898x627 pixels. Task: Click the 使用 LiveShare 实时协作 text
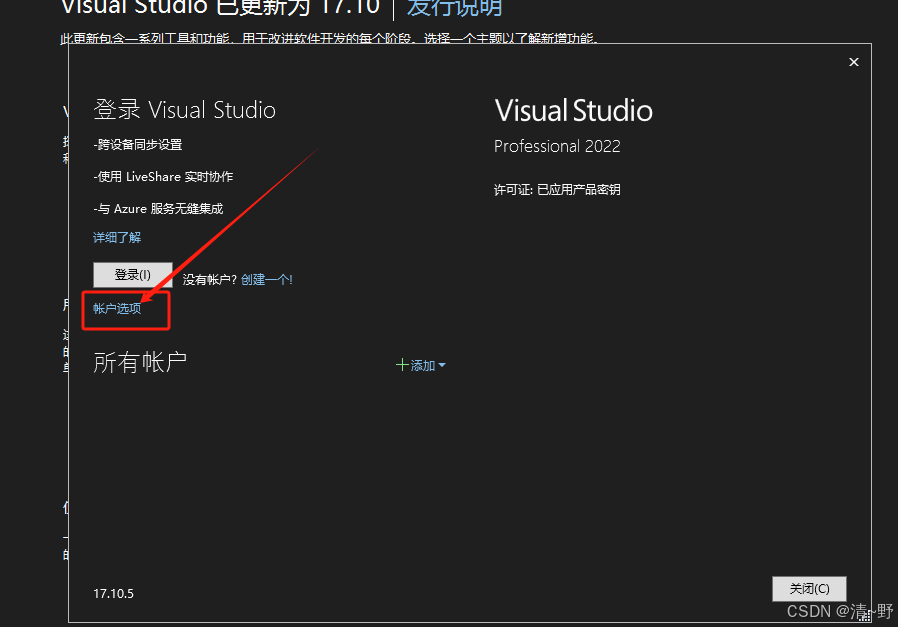tap(163, 177)
